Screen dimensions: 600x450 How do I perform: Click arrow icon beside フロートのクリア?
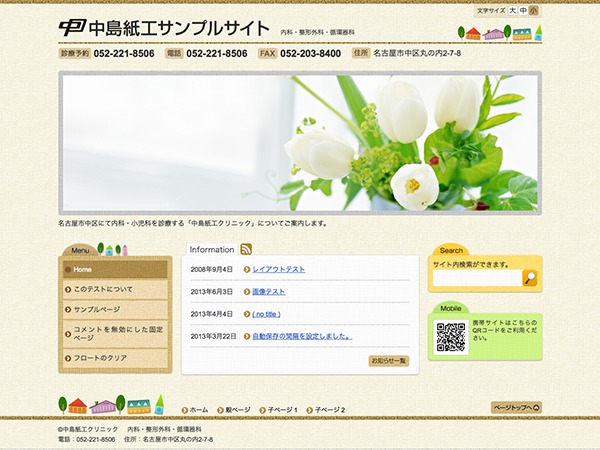68,358
